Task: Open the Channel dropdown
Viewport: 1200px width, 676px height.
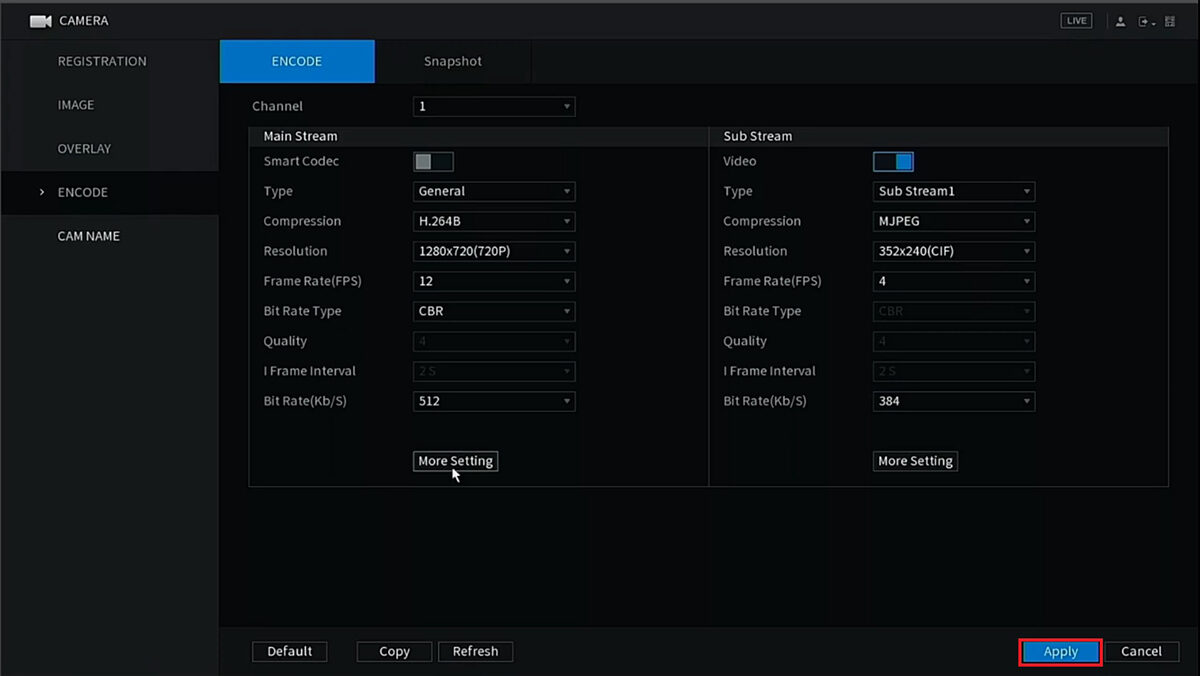Action: pyautogui.click(x=494, y=106)
